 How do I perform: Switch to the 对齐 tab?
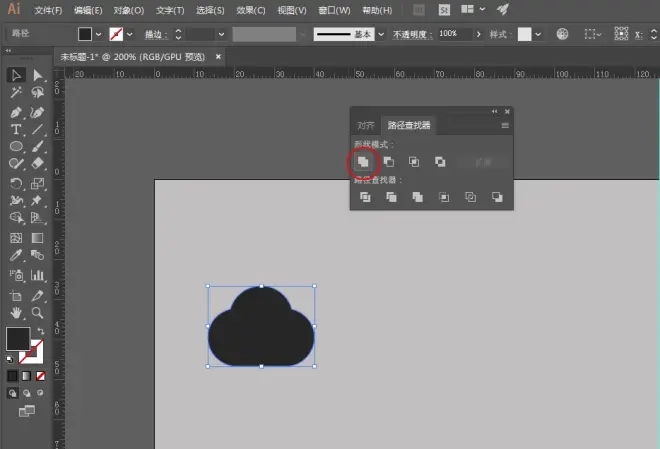click(365, 125)
